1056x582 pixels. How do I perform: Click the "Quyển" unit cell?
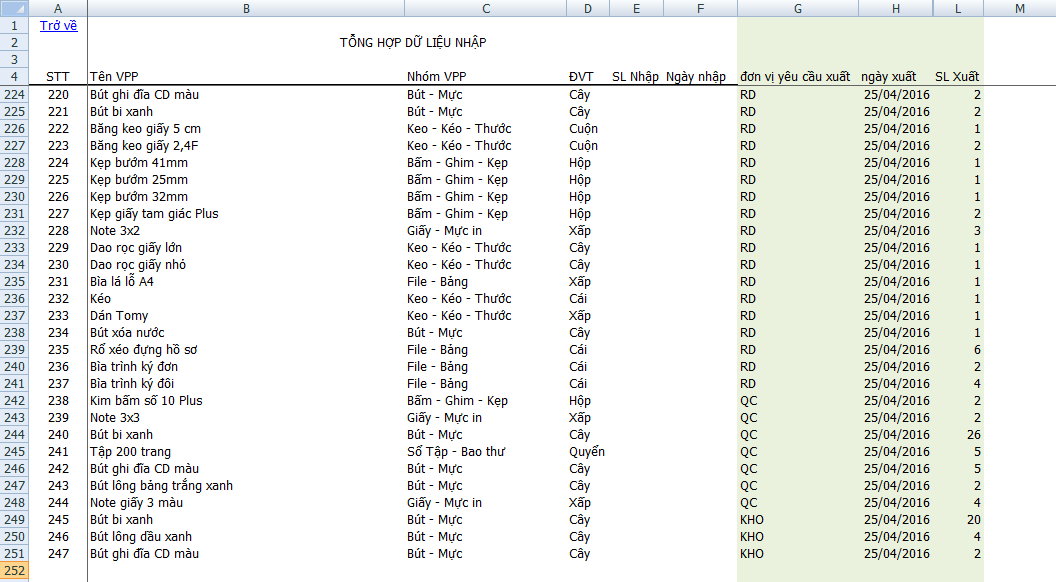point(587,452)
